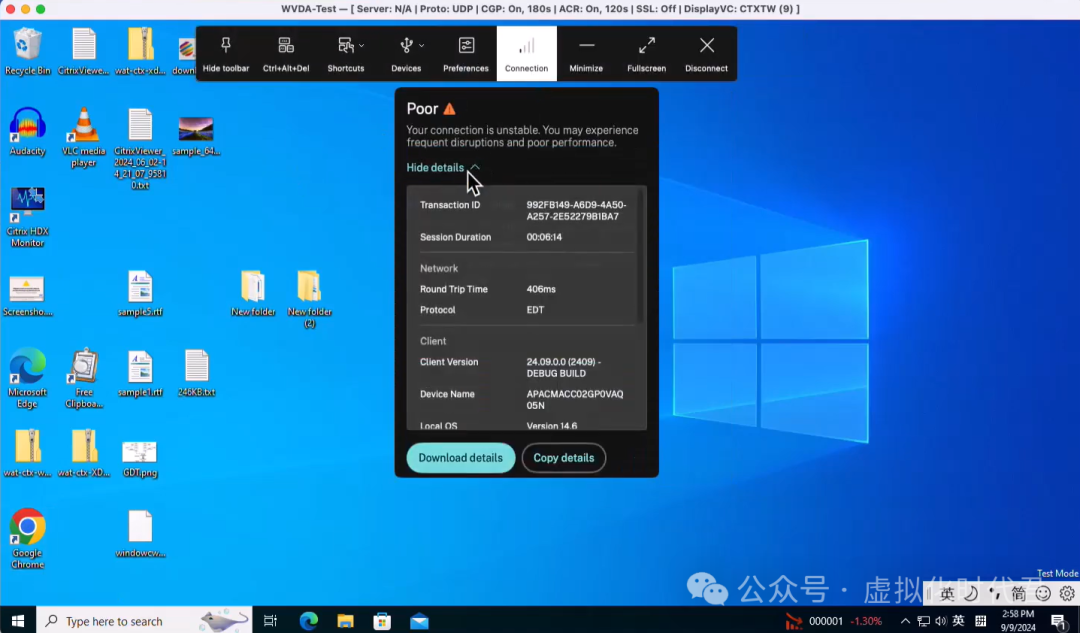
Task: Click the Protocol EDT value
Action: [535, 310]
